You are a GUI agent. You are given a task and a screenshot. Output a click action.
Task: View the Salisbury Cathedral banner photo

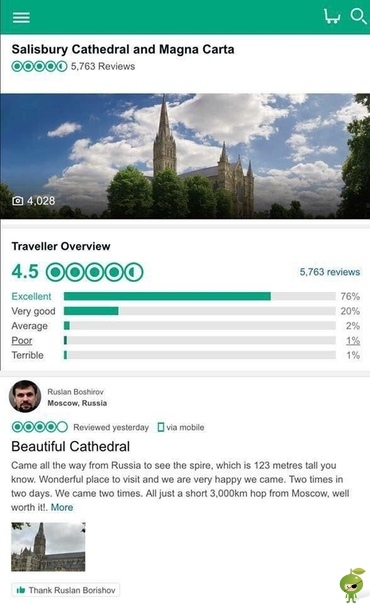(185, 156)
